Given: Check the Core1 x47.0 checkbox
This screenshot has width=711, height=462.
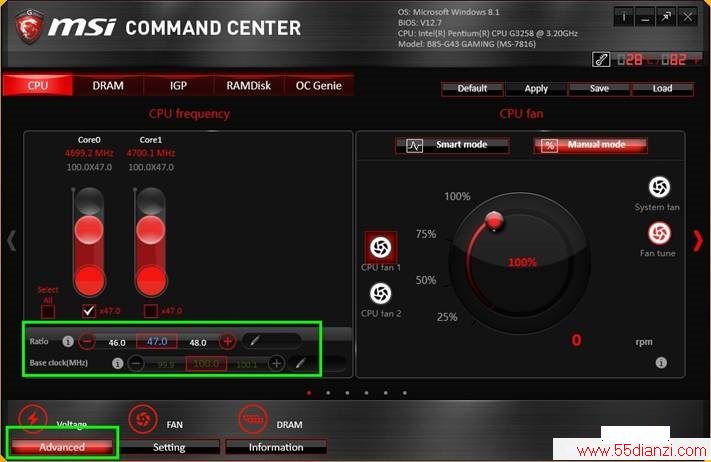Looking at the screenshot, I should pos(151,311).
